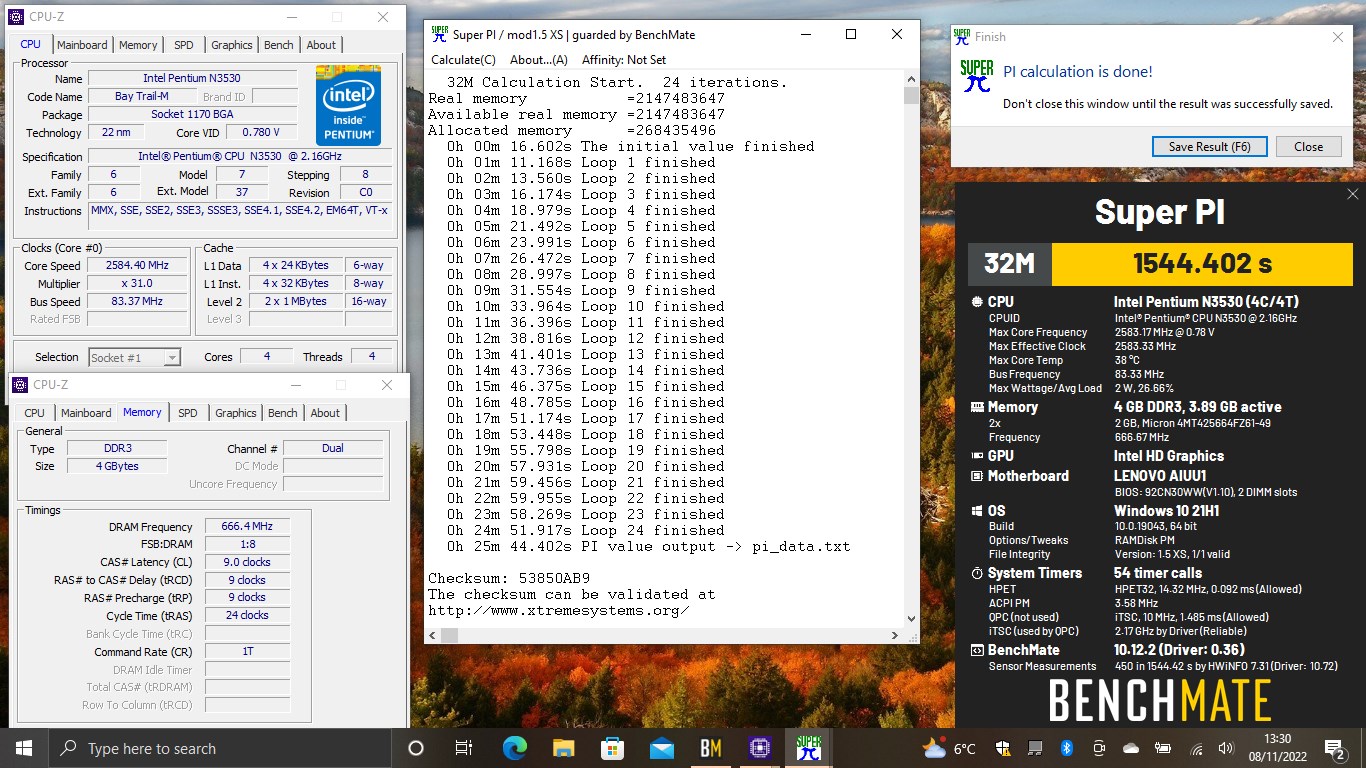1366x768 pixels.
Task: Click Super PI window title icon
Action: (439, 34)
